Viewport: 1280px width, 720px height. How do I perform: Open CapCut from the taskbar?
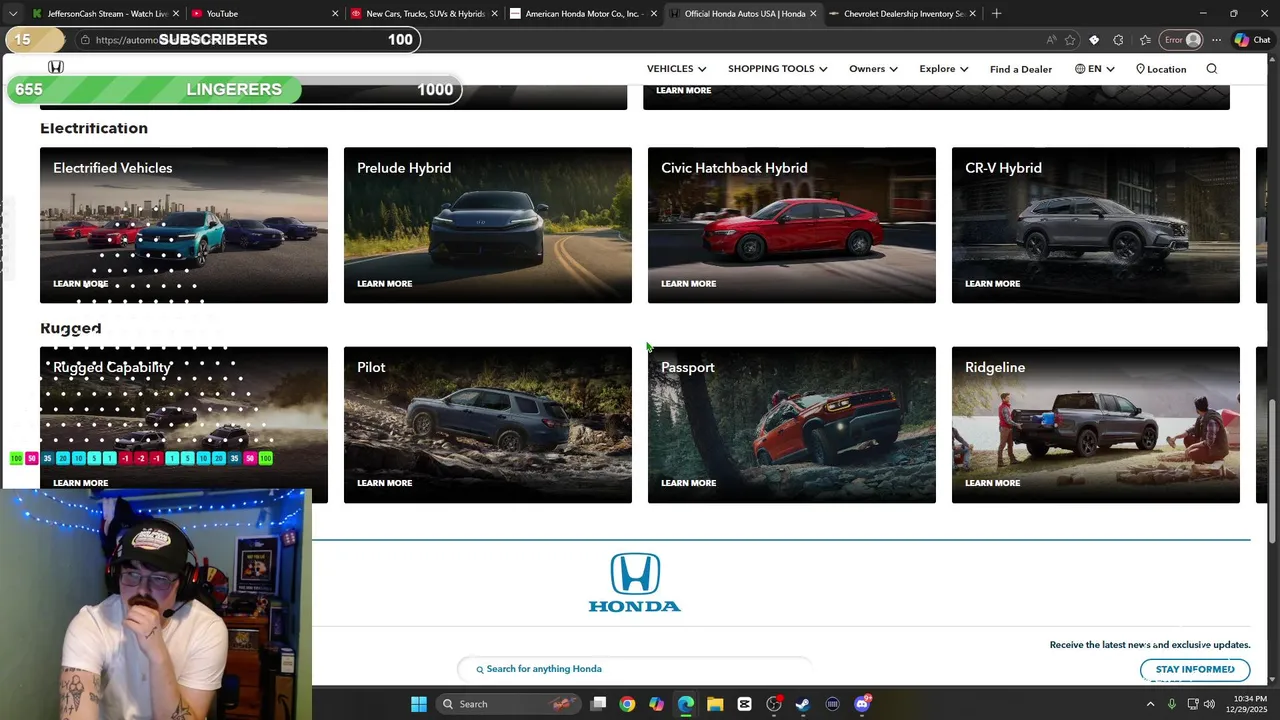point(744,704)
